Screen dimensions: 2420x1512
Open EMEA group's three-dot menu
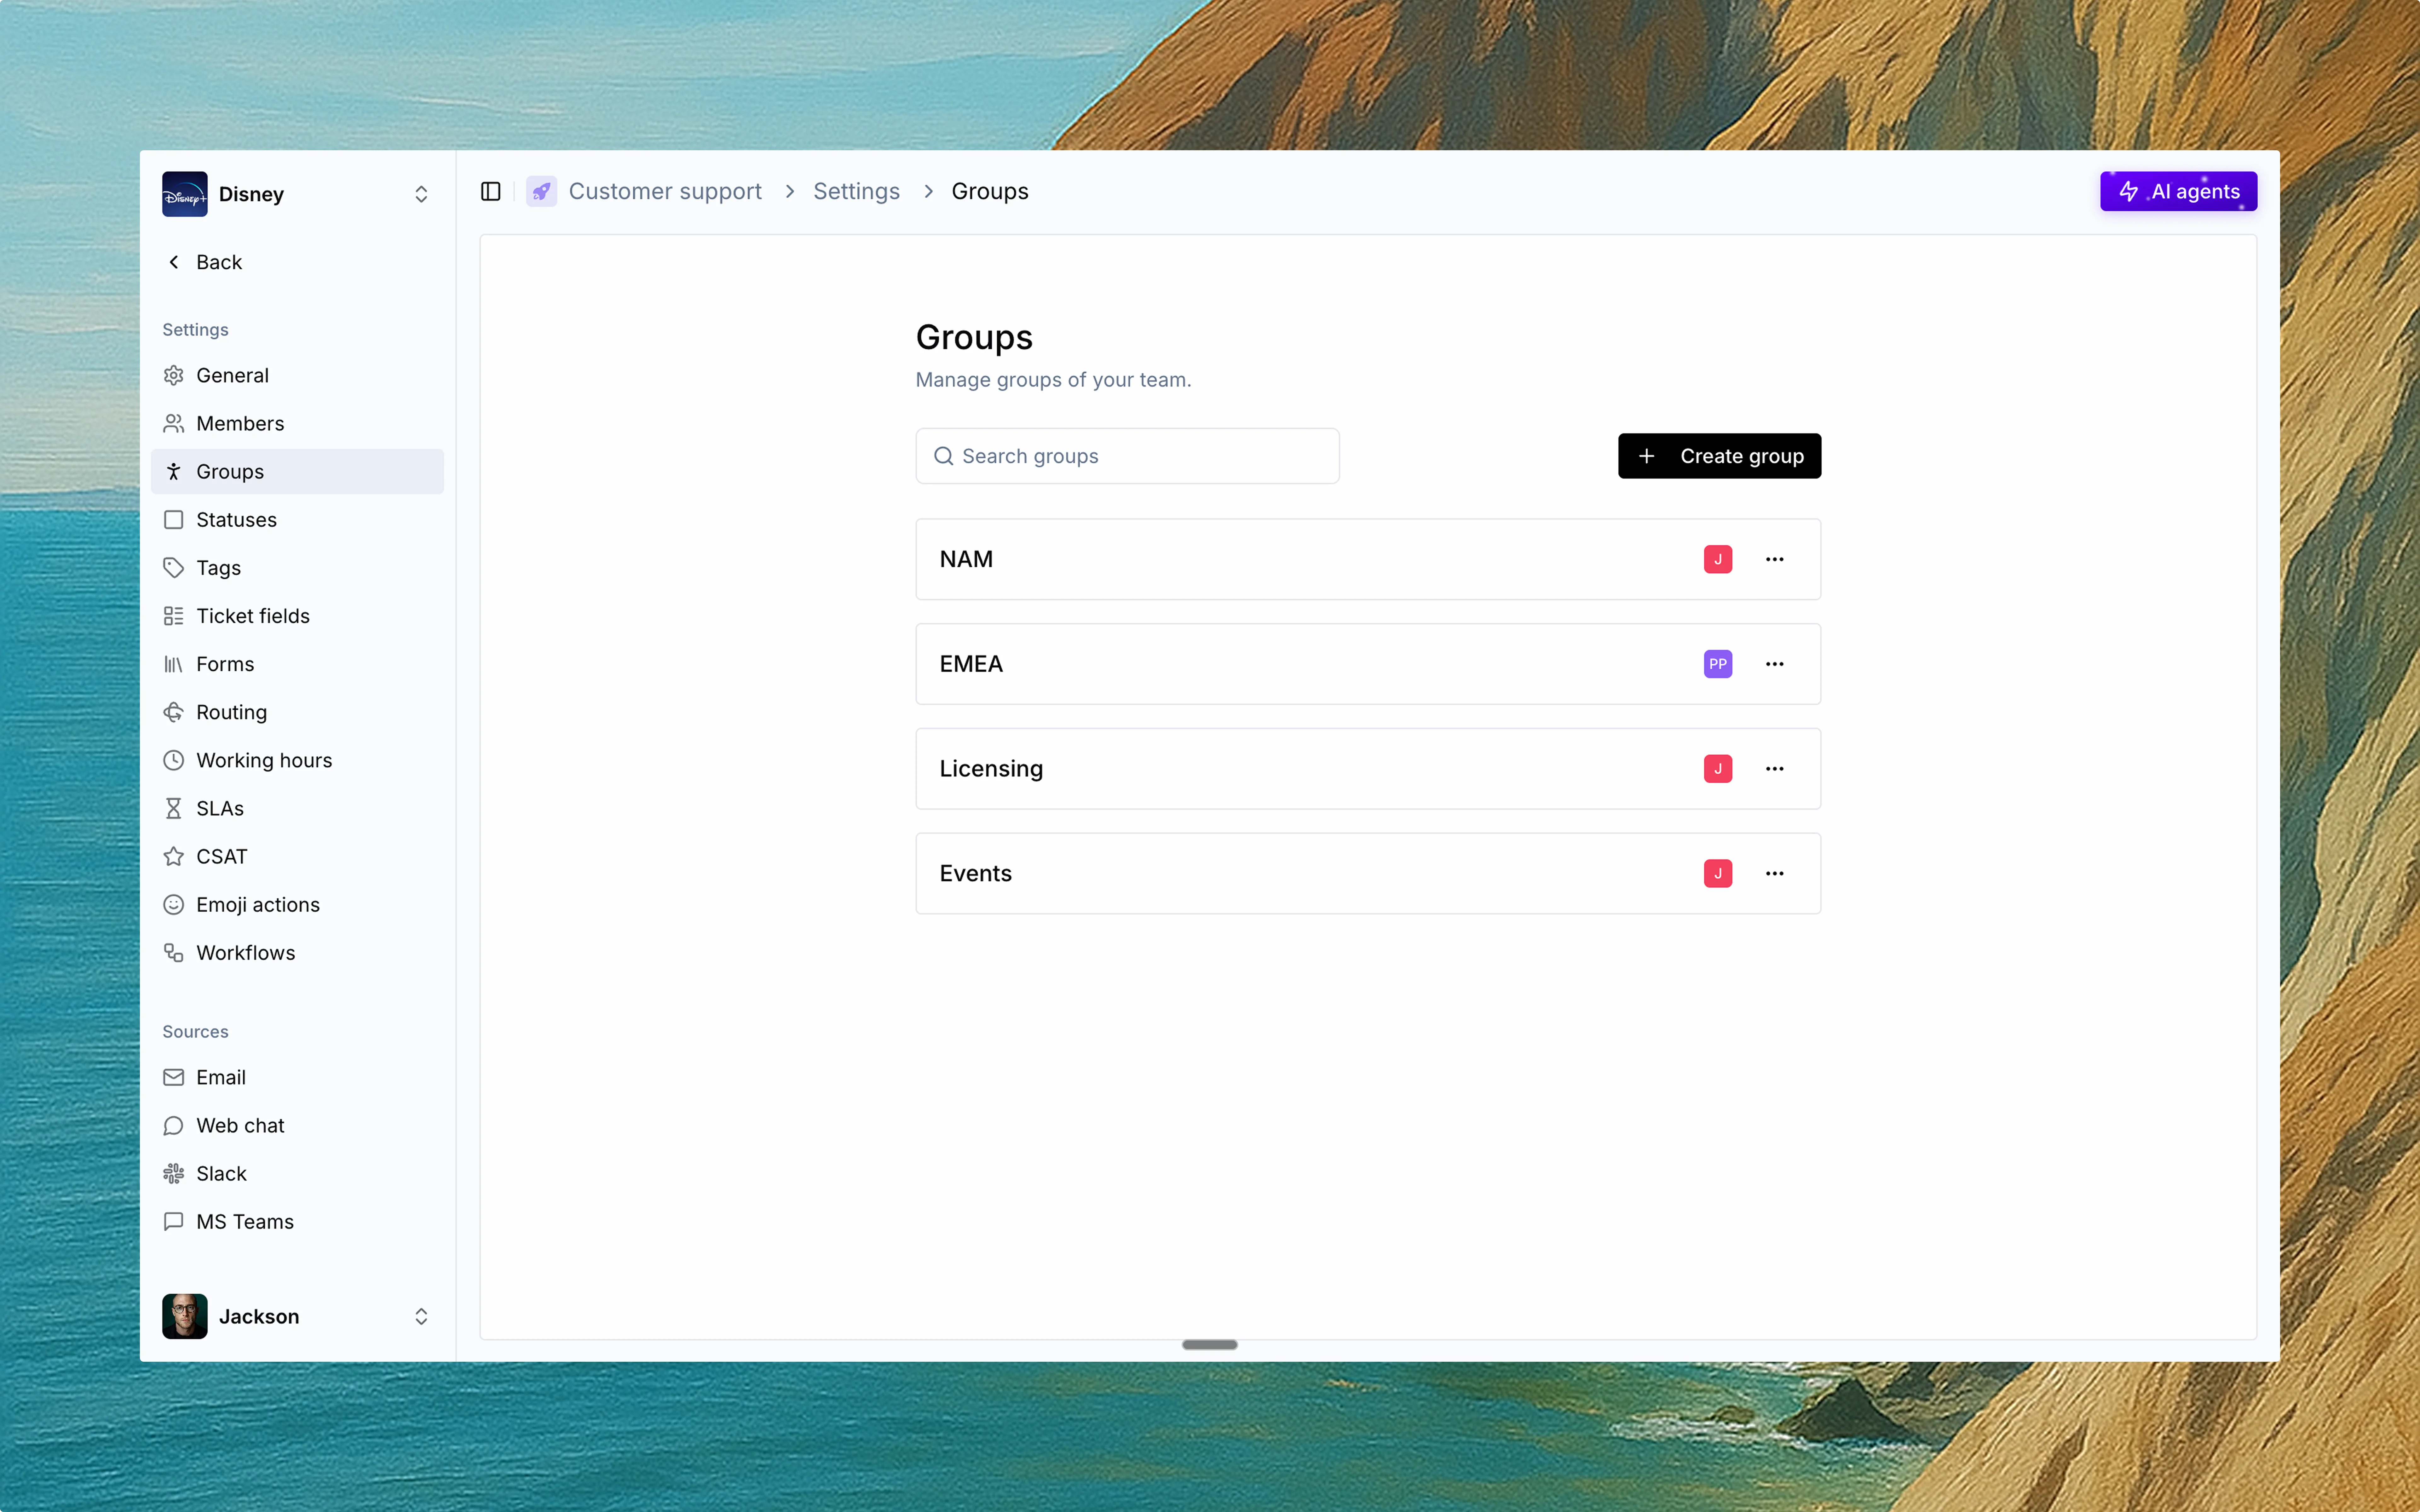[x=1774, y=664]
